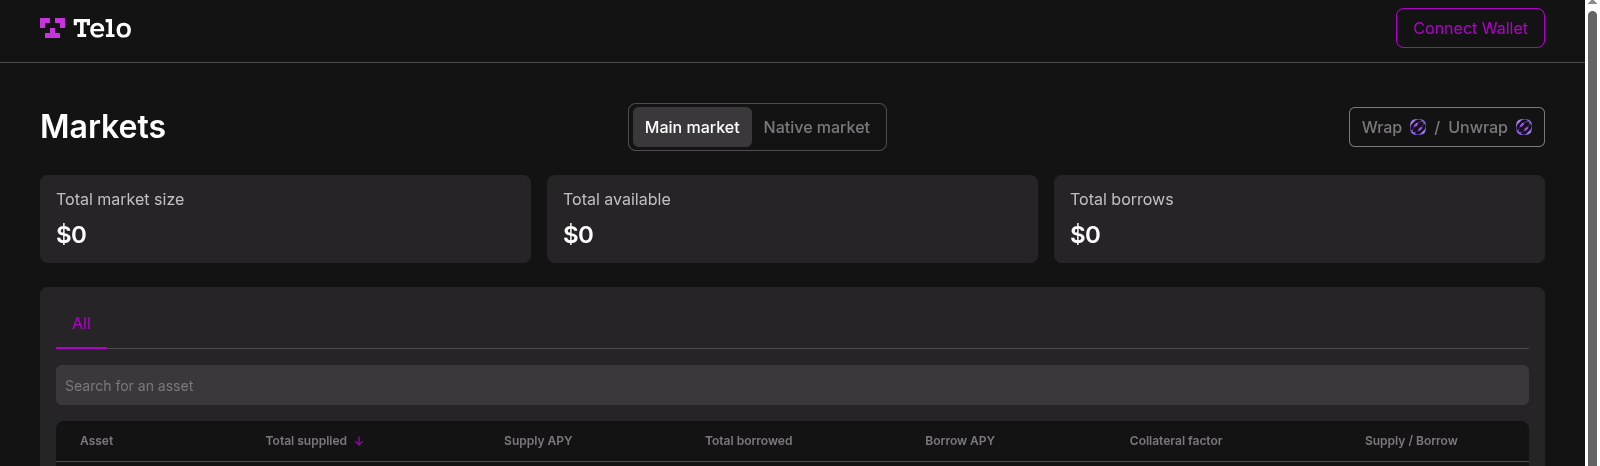Click the Telo brand name text
The height and width of the screenshot is (466, 1600).
click(x=103, y=28)
